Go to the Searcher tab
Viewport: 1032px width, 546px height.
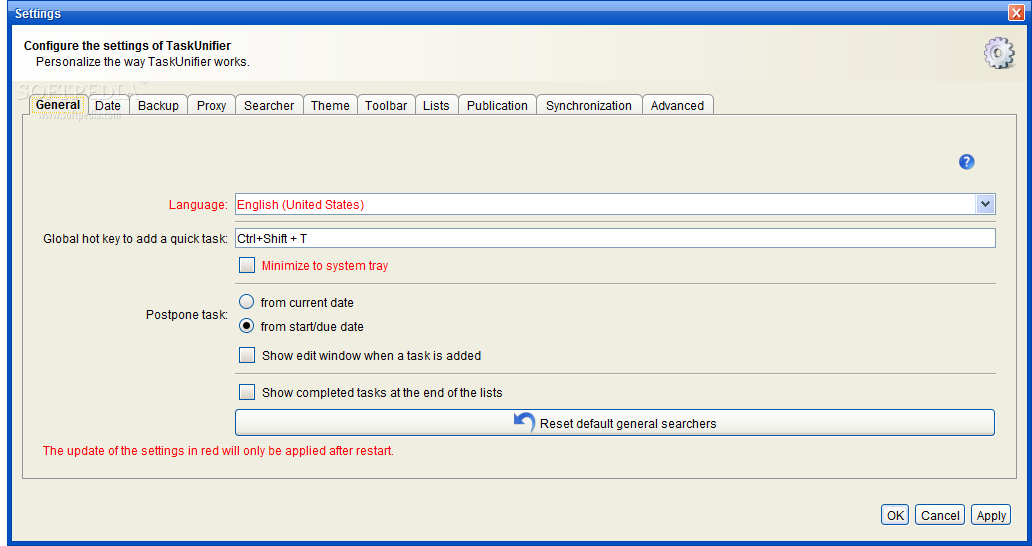pyautogui.click(x=269, y=105)
